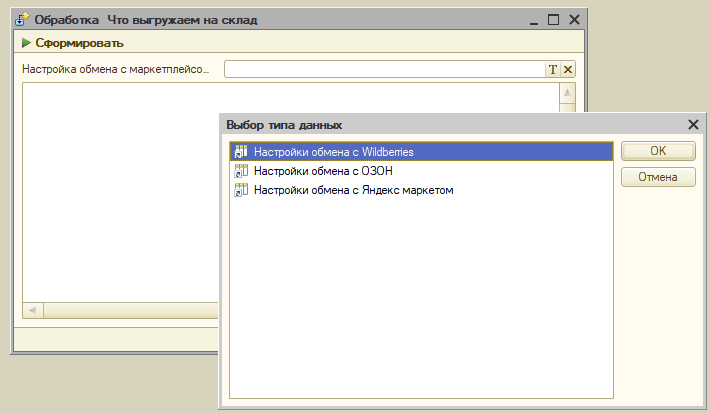This screenshot has height=413, width=710.
Task: Click the green play triangle icon
Action: 26,43
